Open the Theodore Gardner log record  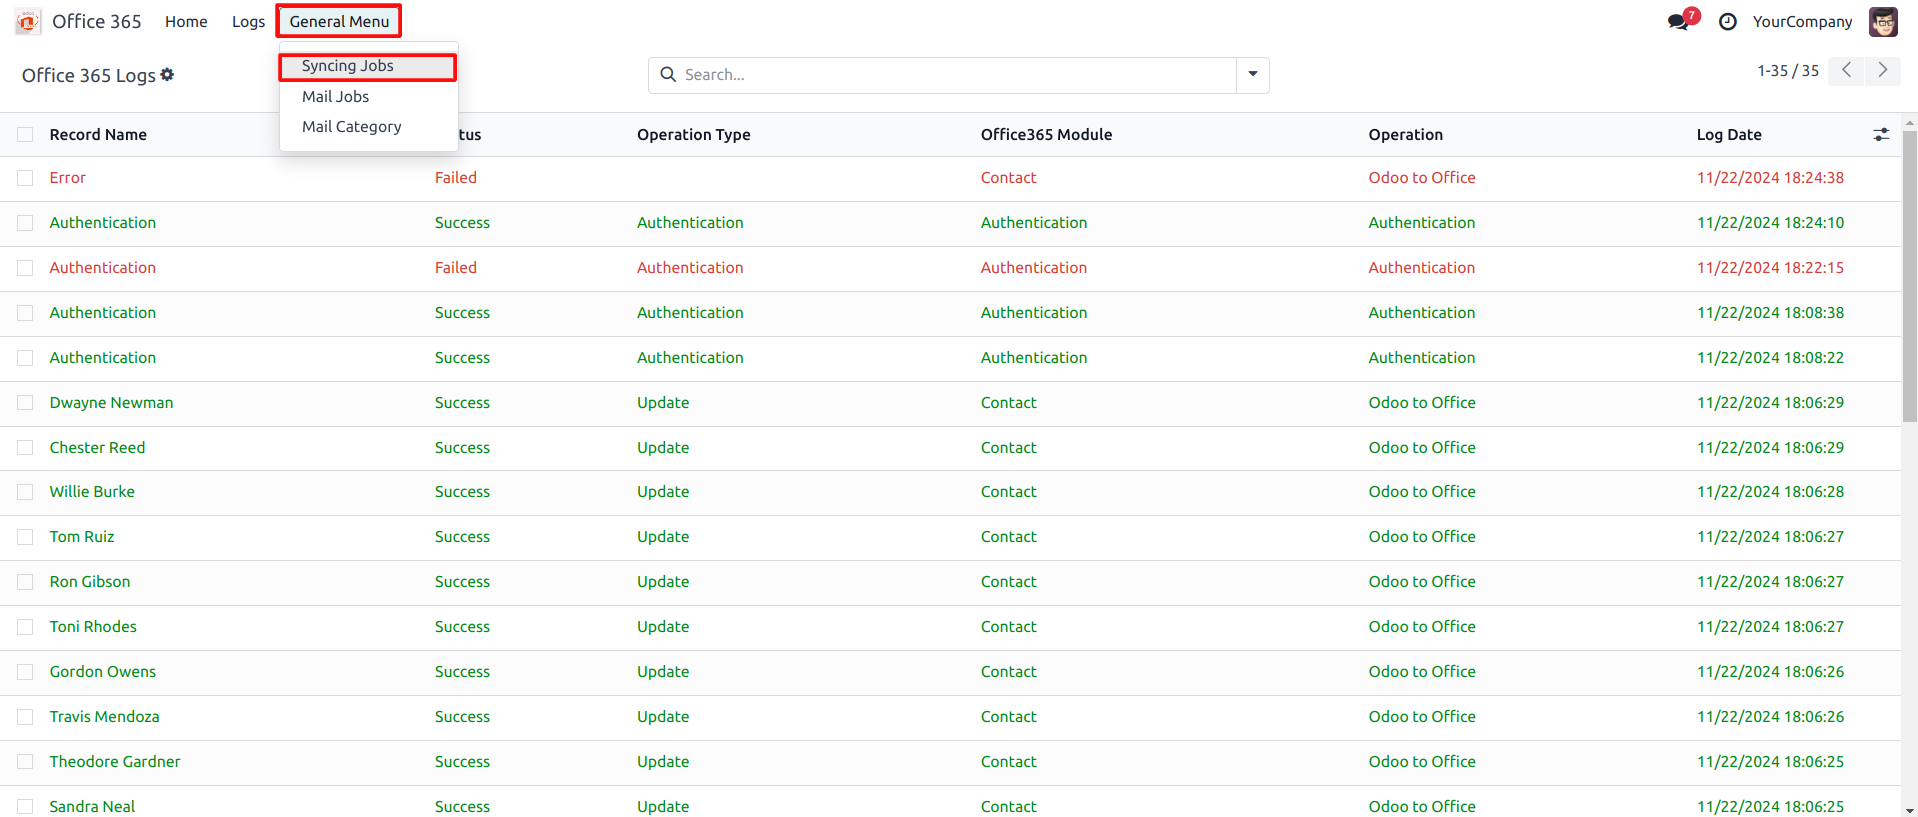(115, 762)
